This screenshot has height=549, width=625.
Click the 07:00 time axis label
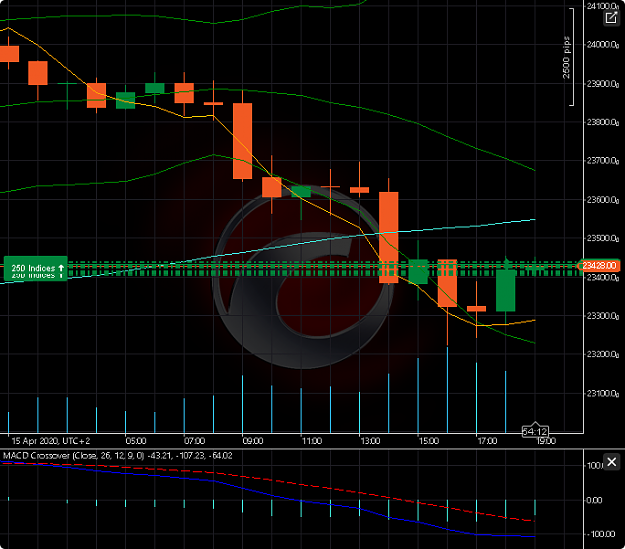point(194,441)
